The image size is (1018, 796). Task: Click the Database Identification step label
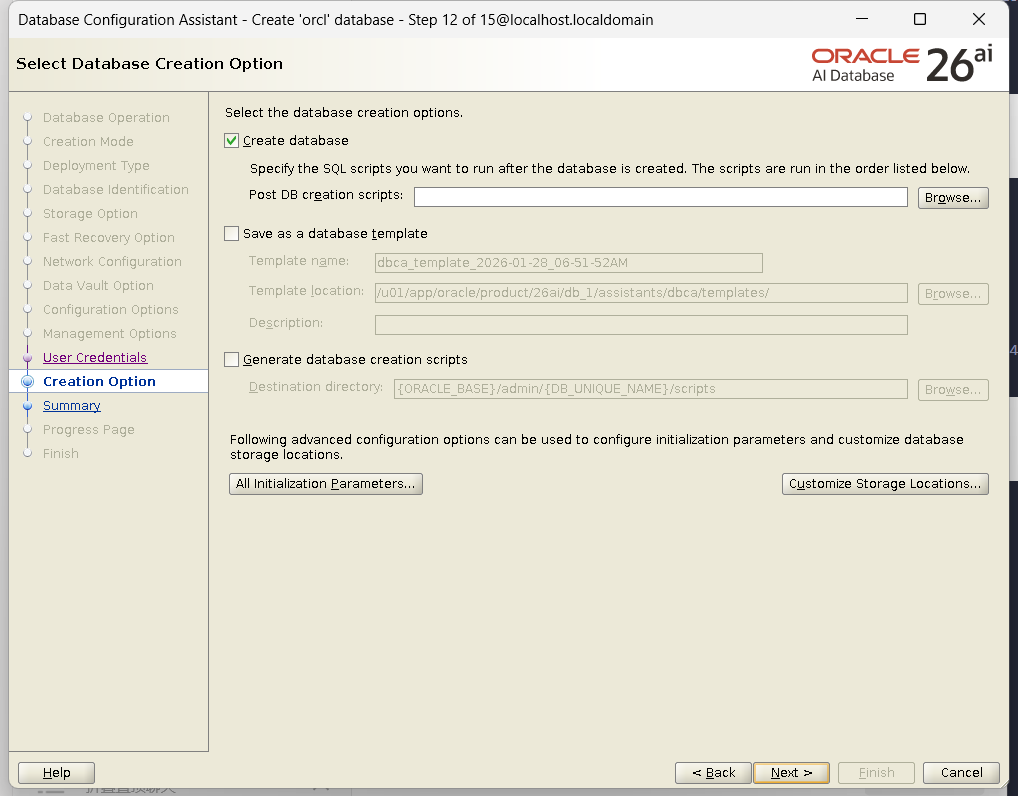(116, 190)
